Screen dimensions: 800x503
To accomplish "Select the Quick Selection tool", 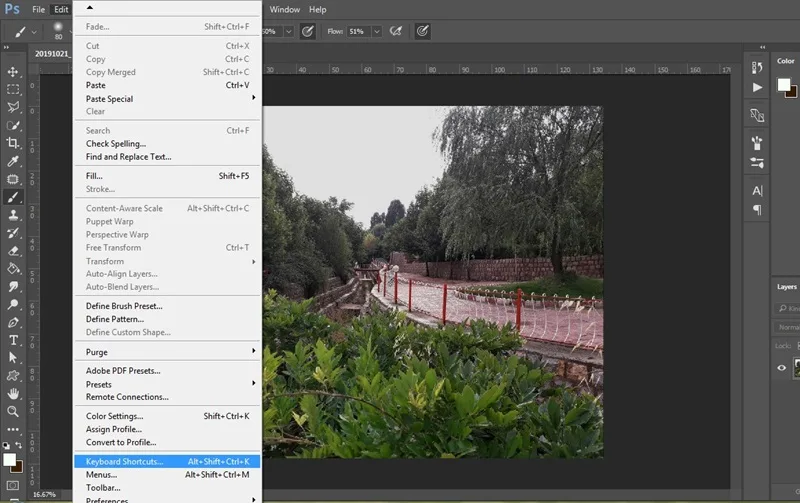I will click(x=13, y=125).
